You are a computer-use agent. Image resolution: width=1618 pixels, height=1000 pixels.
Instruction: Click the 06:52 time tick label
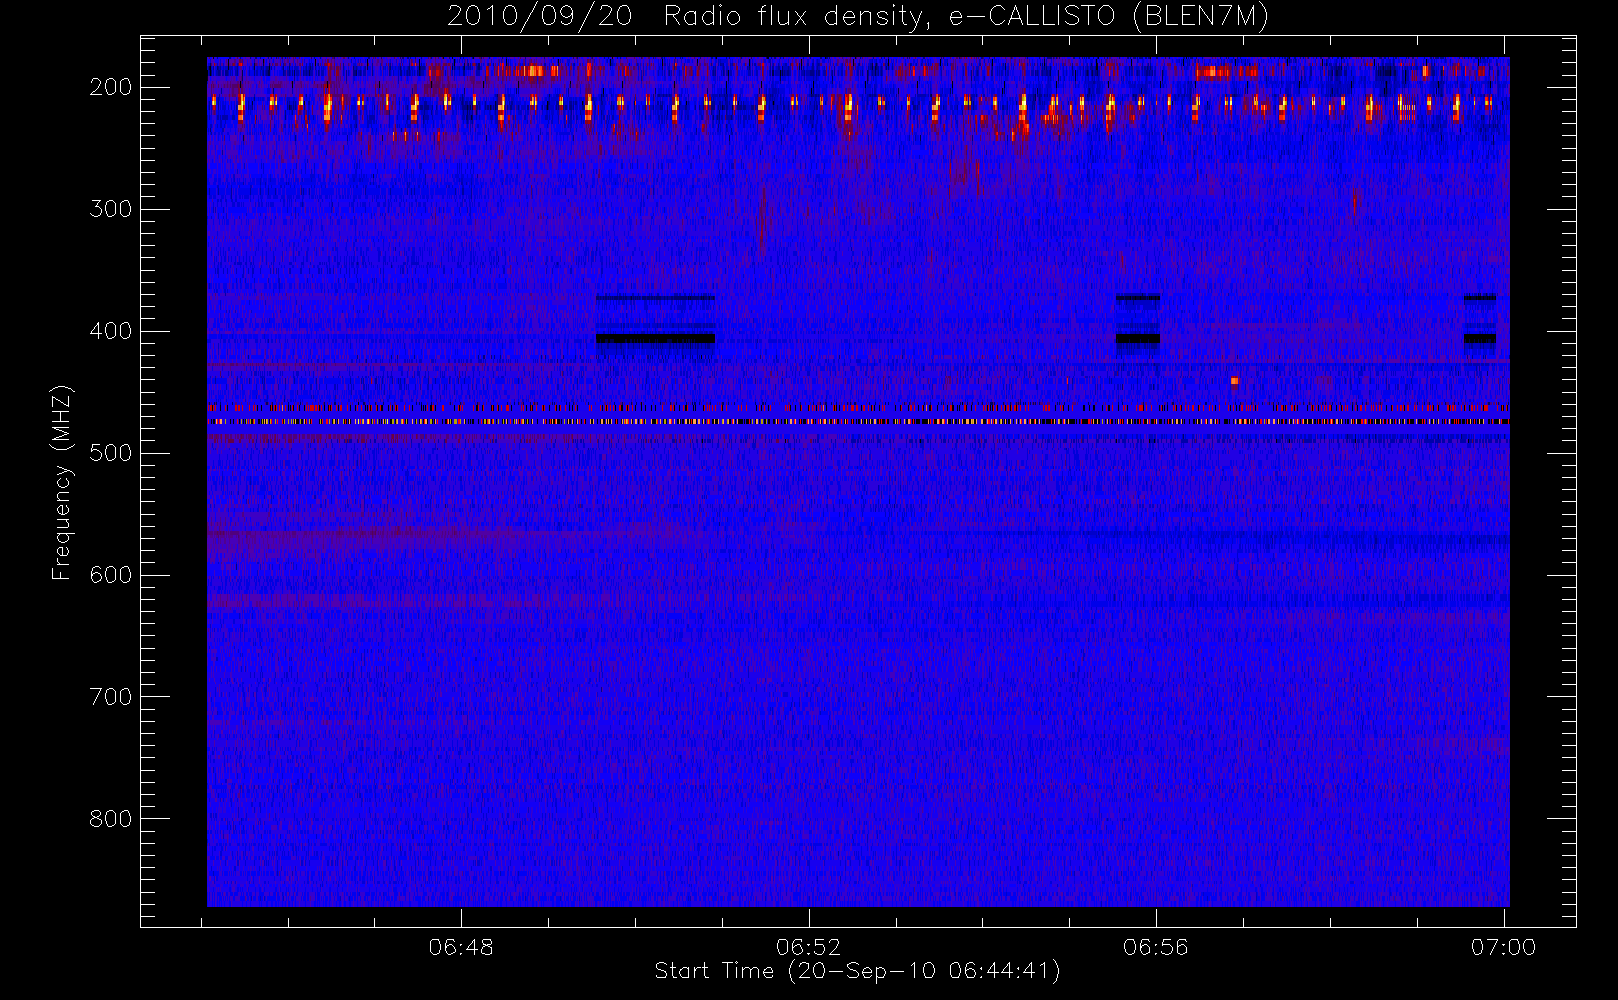[x=808, y=947]
